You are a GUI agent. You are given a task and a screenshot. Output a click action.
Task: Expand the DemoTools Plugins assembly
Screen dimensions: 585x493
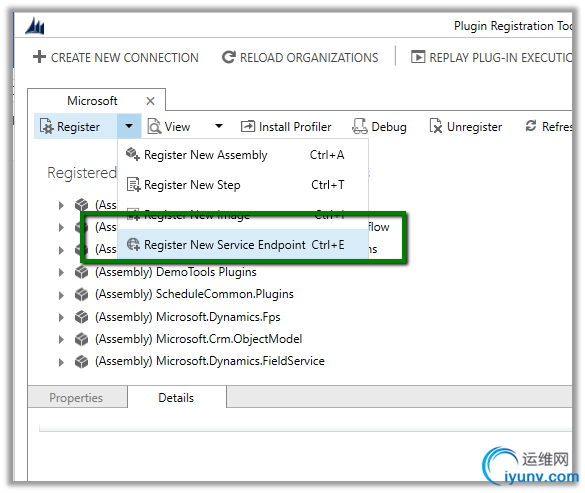point(61,272)
